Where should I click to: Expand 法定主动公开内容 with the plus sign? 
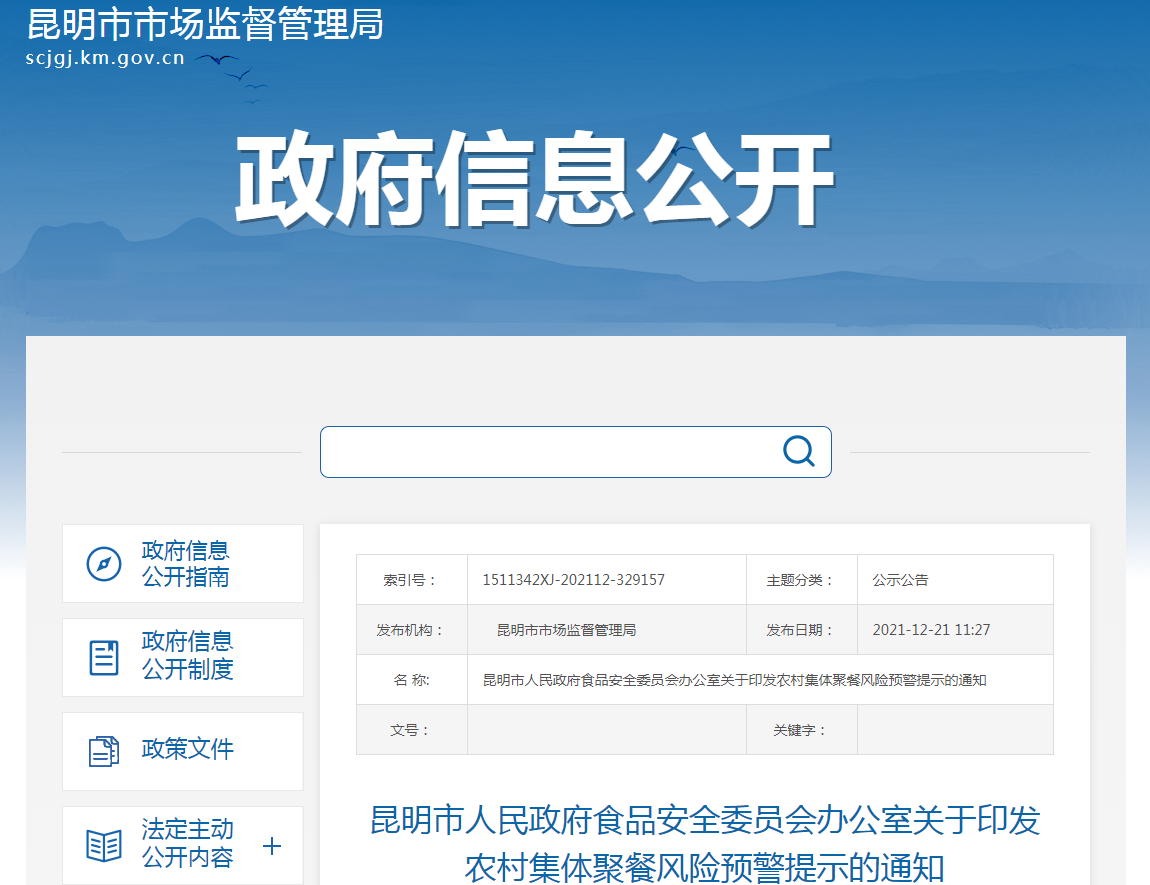[x=272, y=846]
